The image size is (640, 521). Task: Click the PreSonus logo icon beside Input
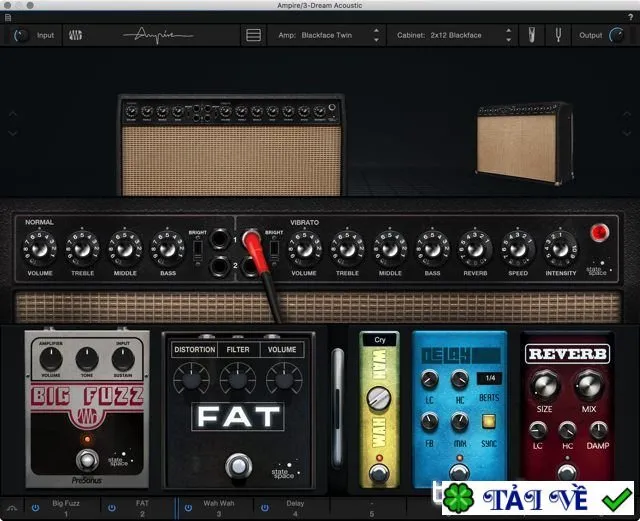[x=76, y=35]
